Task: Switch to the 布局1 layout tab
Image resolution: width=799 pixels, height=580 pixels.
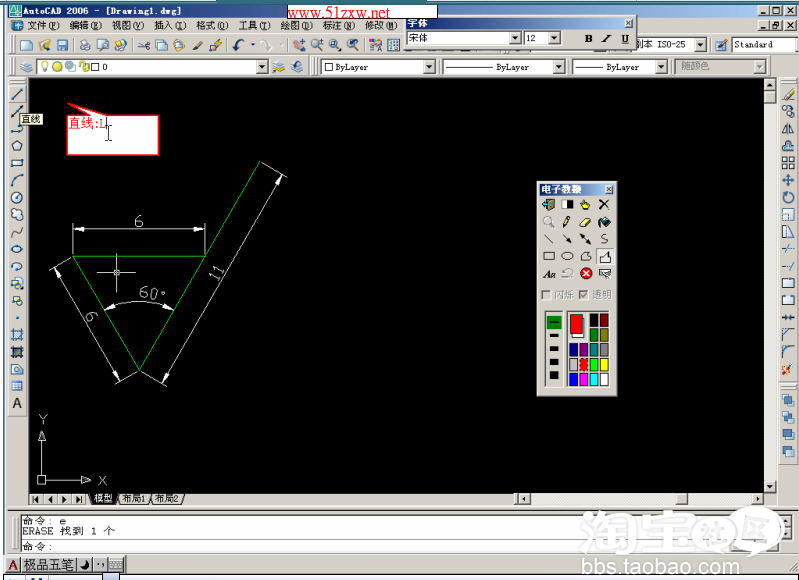Action: tap(133, 498)
